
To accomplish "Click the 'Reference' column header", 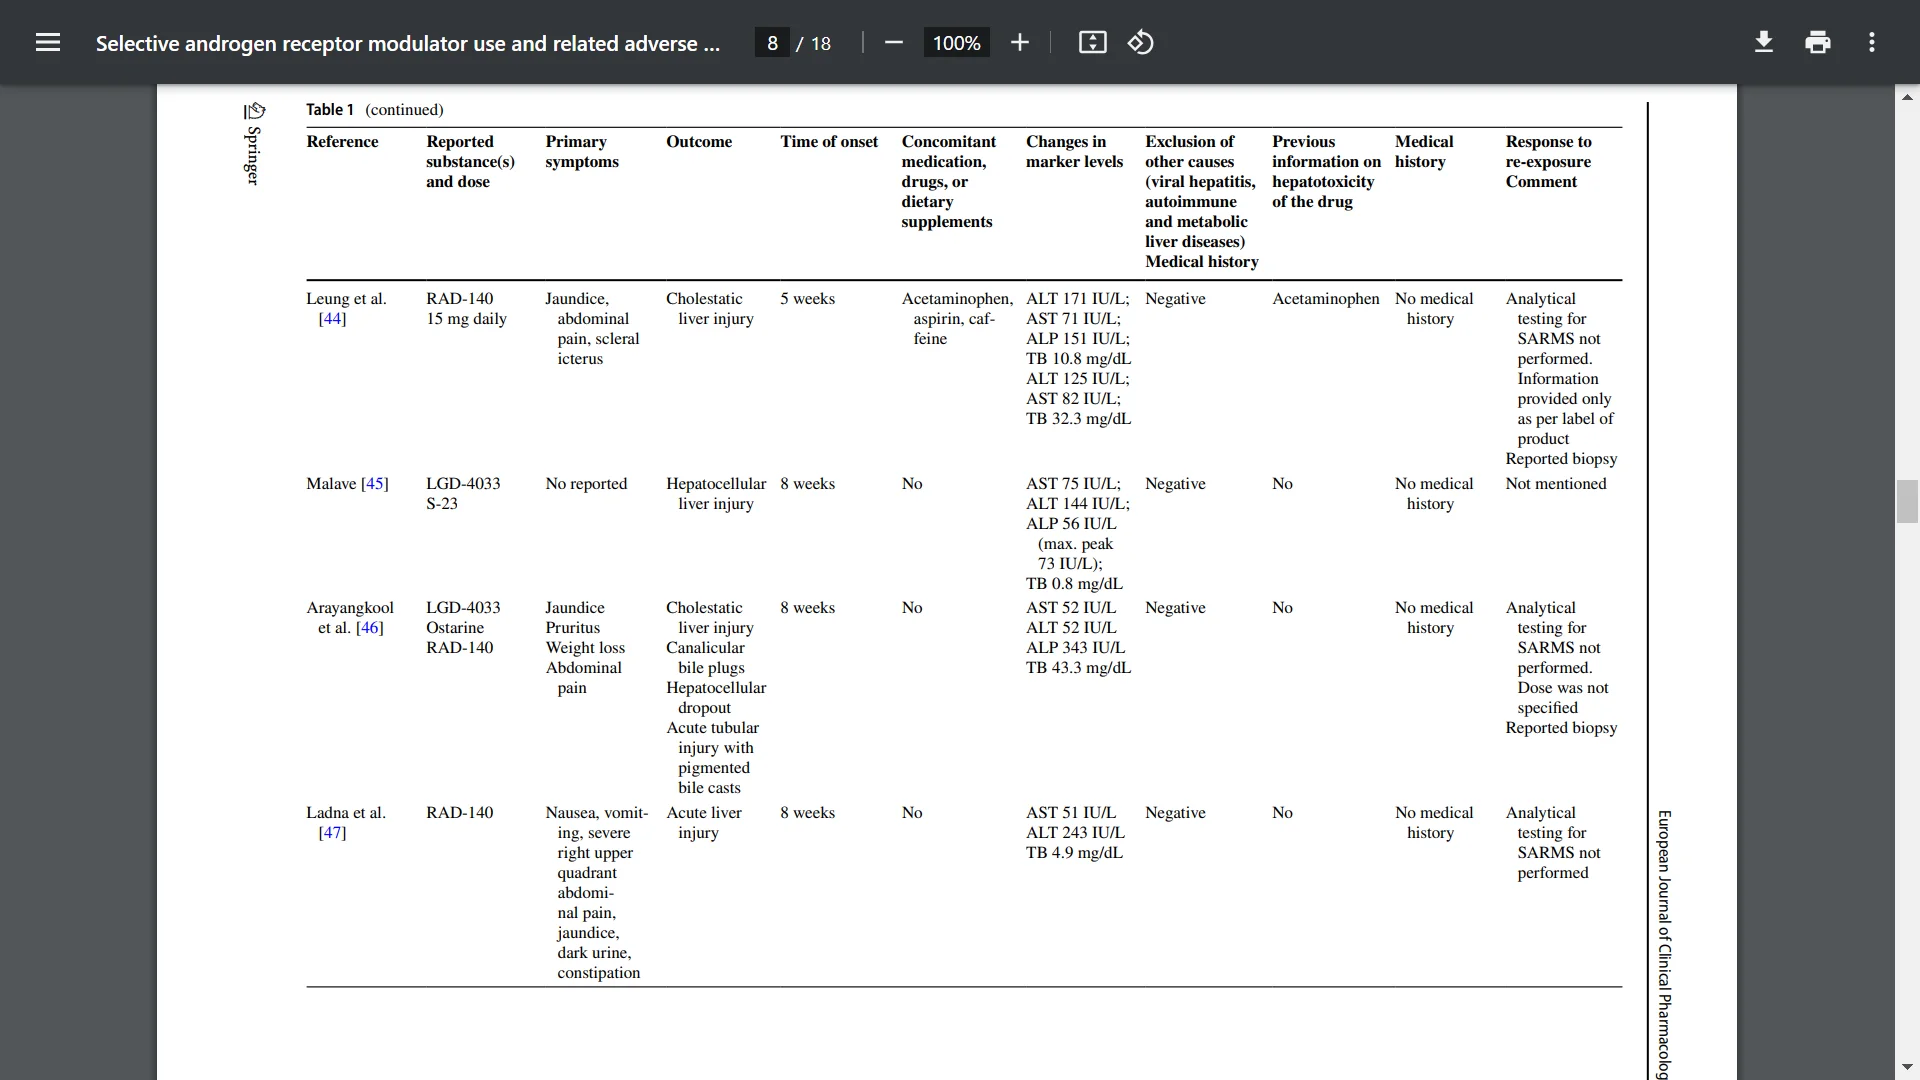I will pos(342,142).
